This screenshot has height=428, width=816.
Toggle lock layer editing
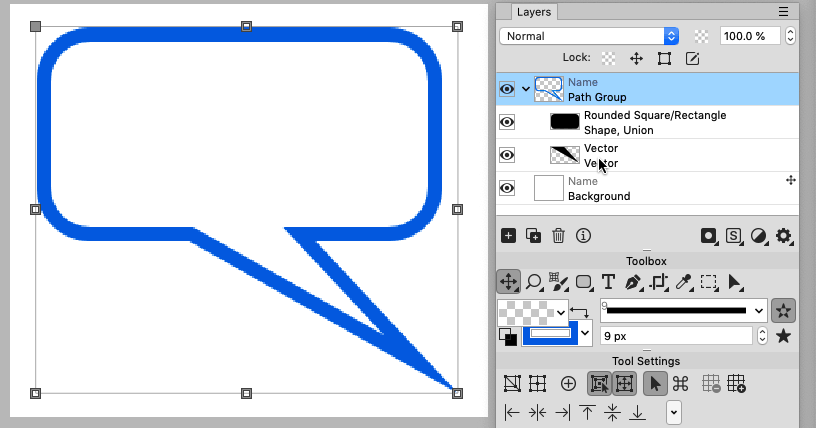point(692,58)
